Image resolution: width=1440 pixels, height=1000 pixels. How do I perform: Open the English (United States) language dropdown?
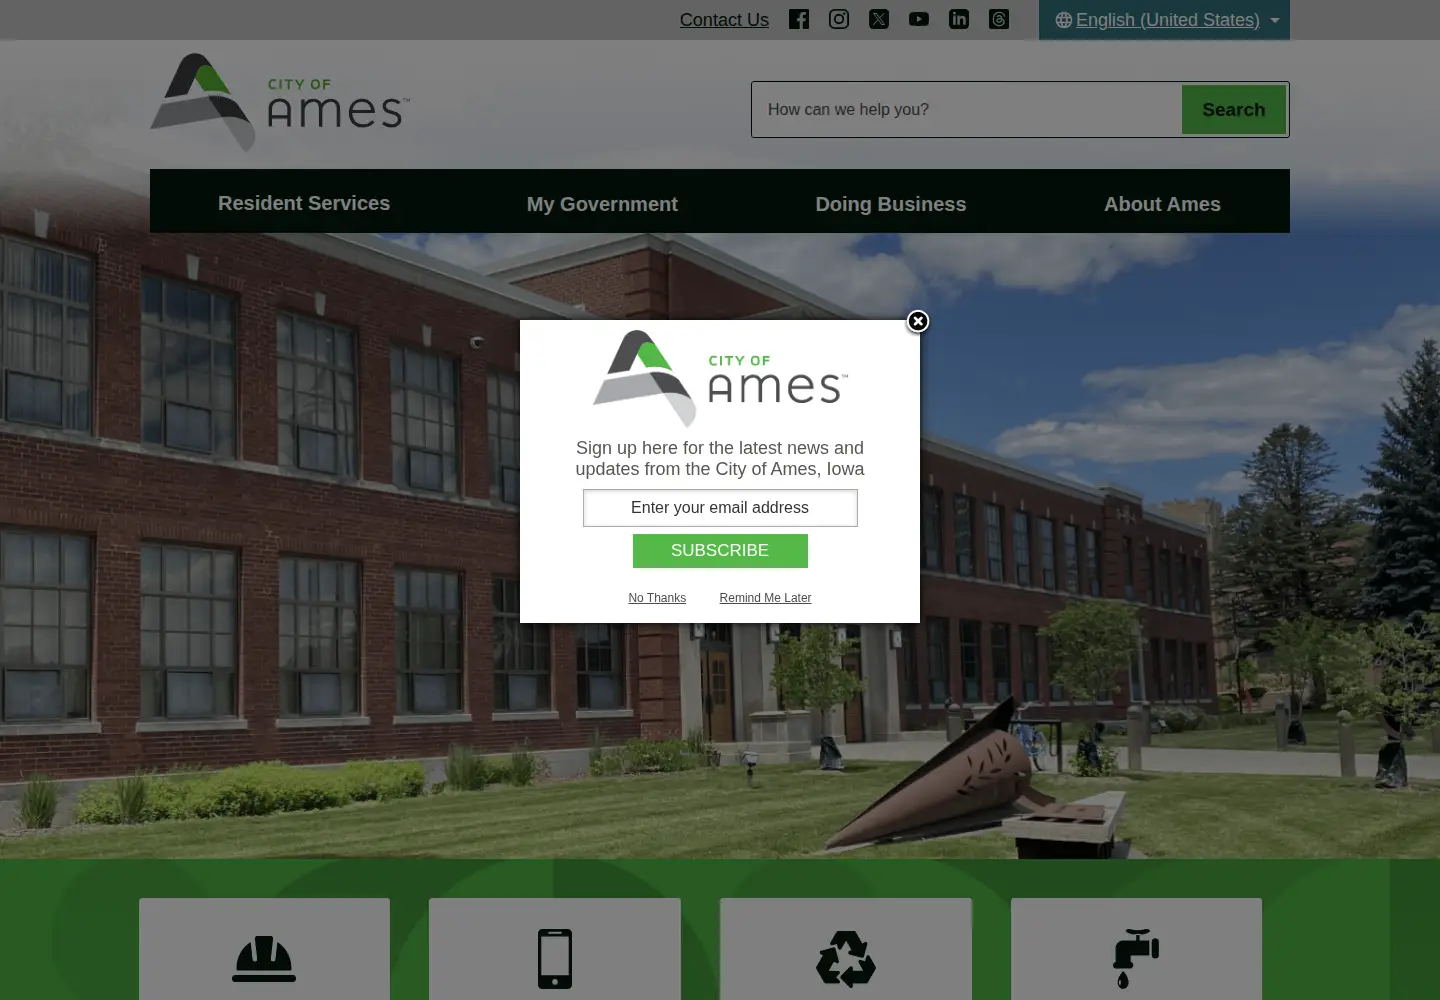point(1165,20)
